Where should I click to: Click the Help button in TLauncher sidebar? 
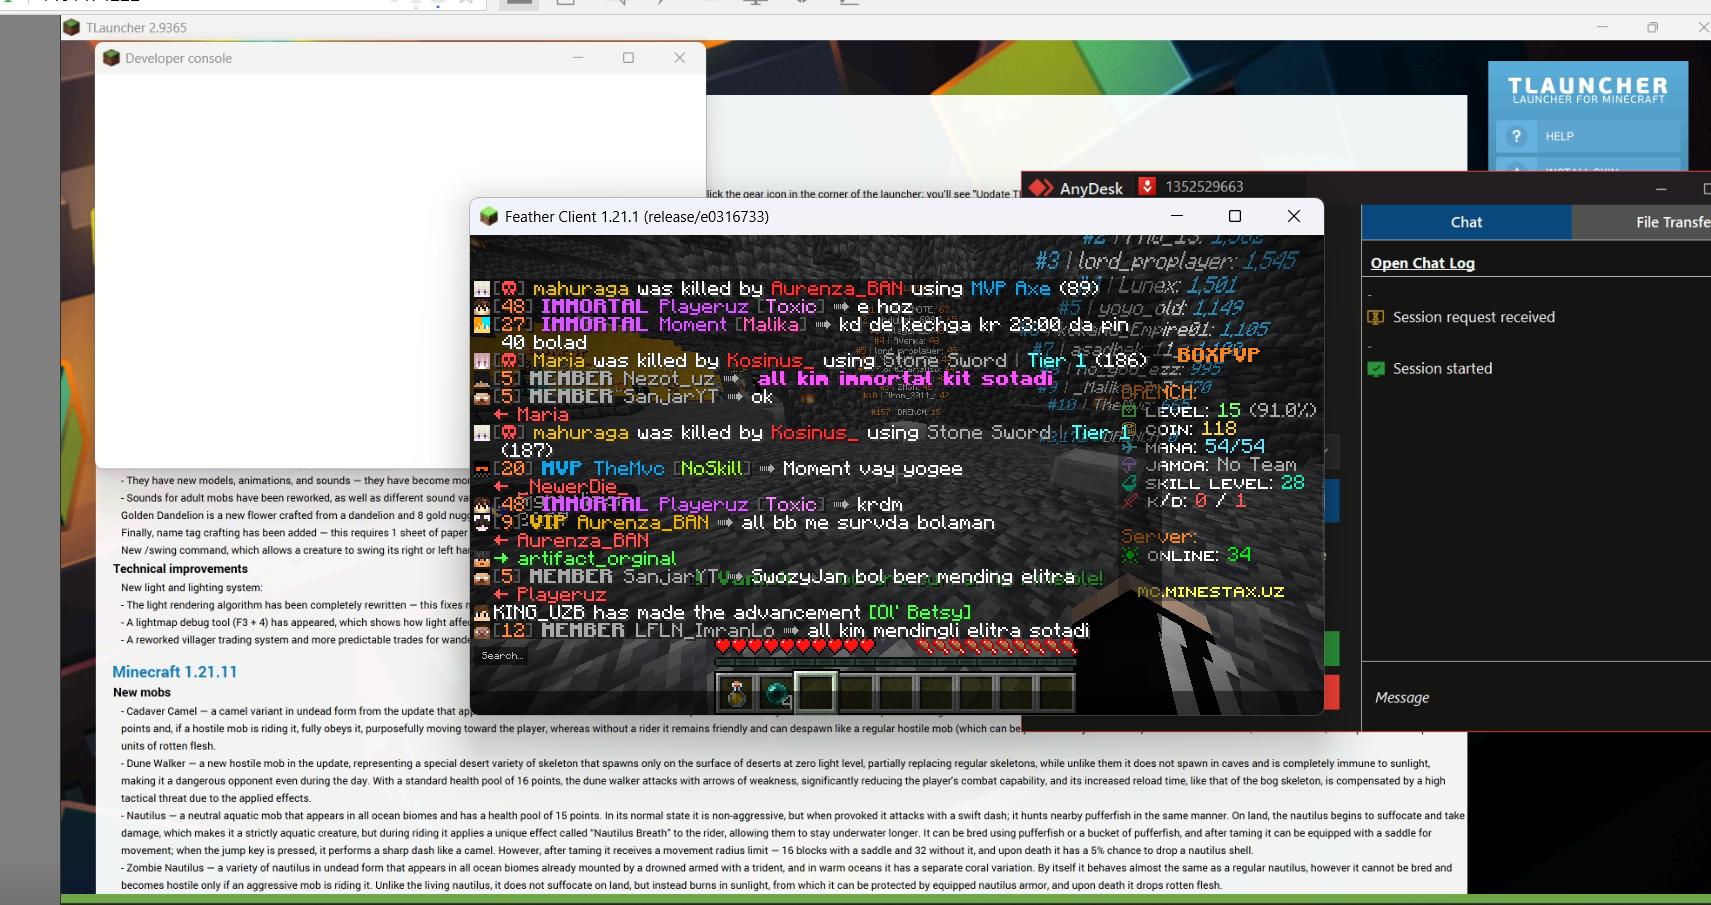click(1587, 136)
